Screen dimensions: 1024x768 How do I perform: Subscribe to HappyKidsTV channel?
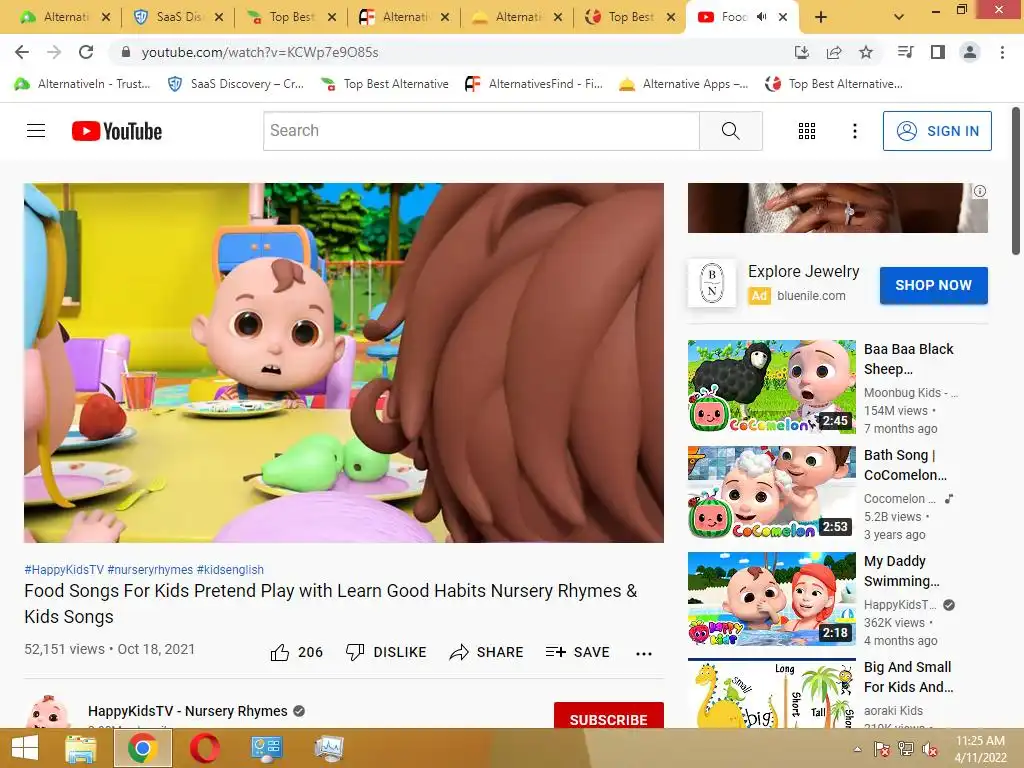point(609,716)
